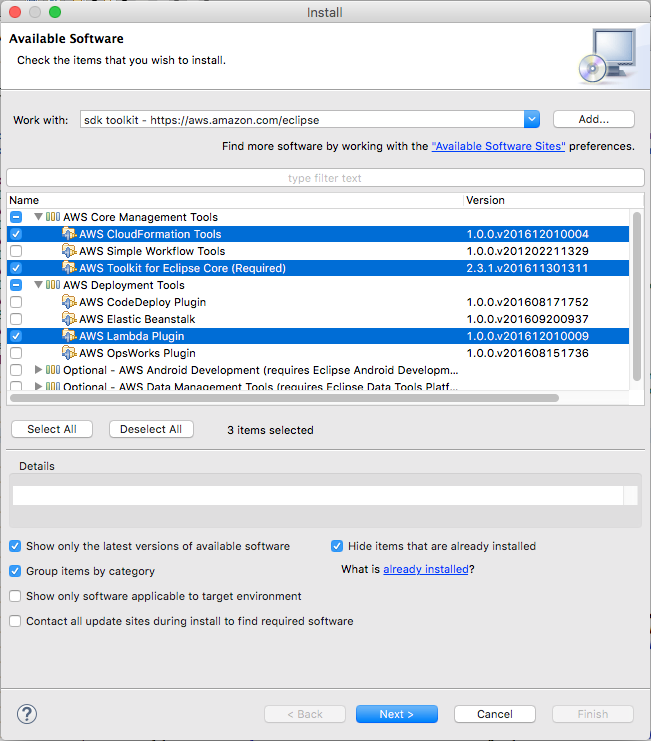Screen dimensions: 651x741
Task: Collapse the AWS Deployment Tools tree
Action: tap(39, 285)
